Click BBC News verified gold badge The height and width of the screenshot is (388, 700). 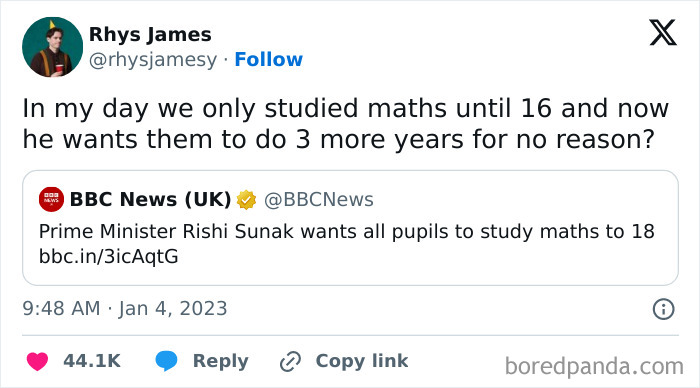pyautogui.click(x=246, y=200)
